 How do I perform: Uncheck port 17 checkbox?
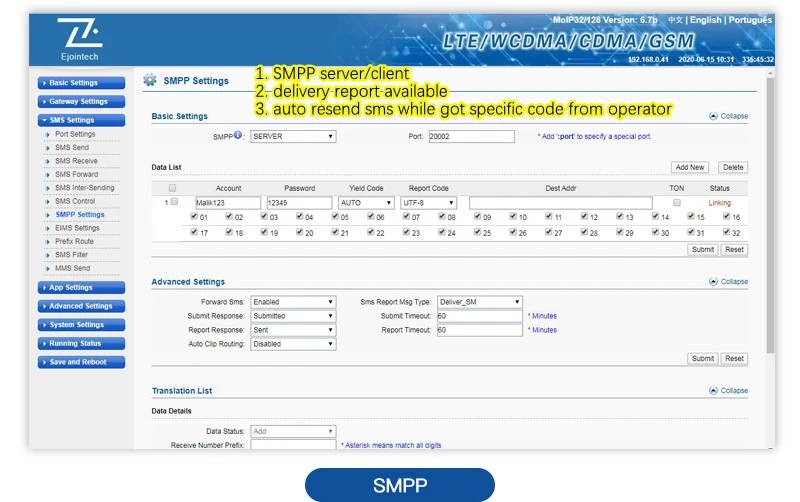coord(194,232)
